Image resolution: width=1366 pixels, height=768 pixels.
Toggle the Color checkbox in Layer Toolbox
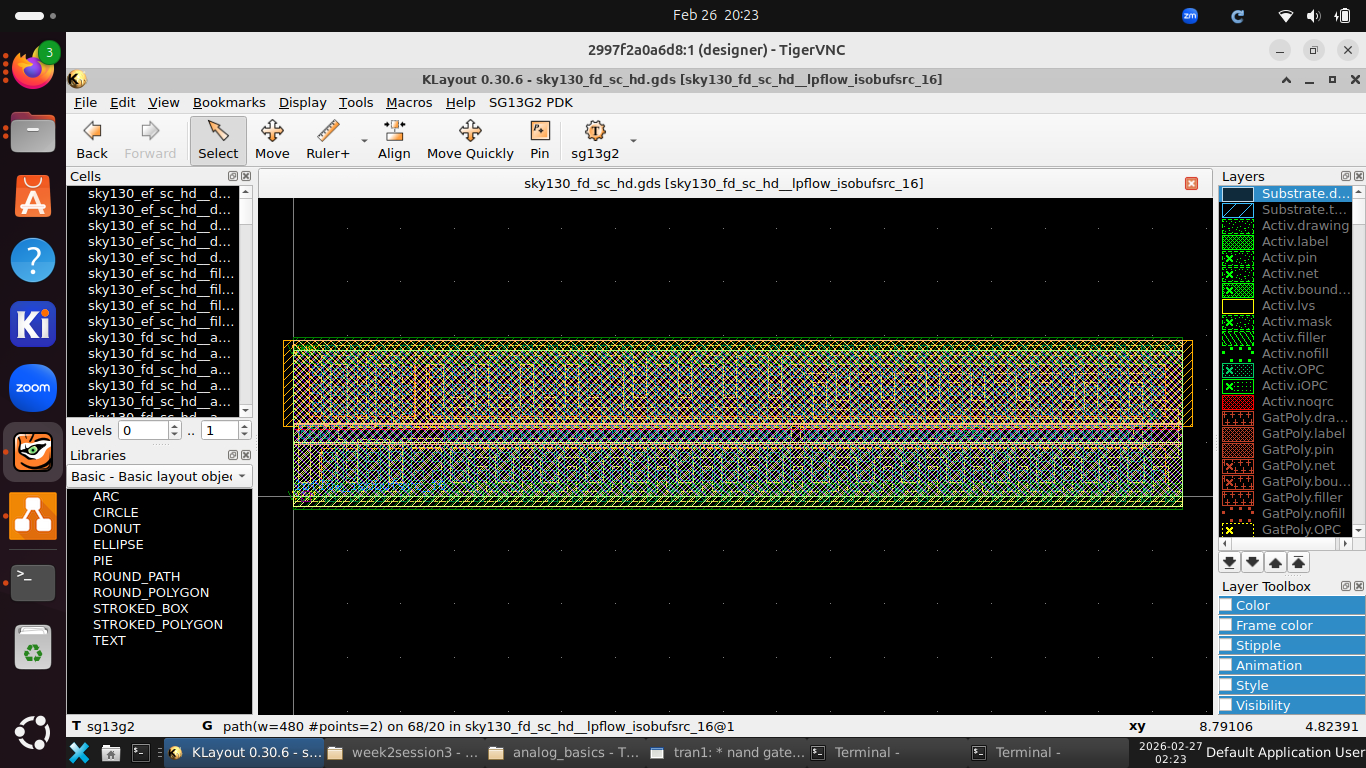click(x=1226, y=605)
